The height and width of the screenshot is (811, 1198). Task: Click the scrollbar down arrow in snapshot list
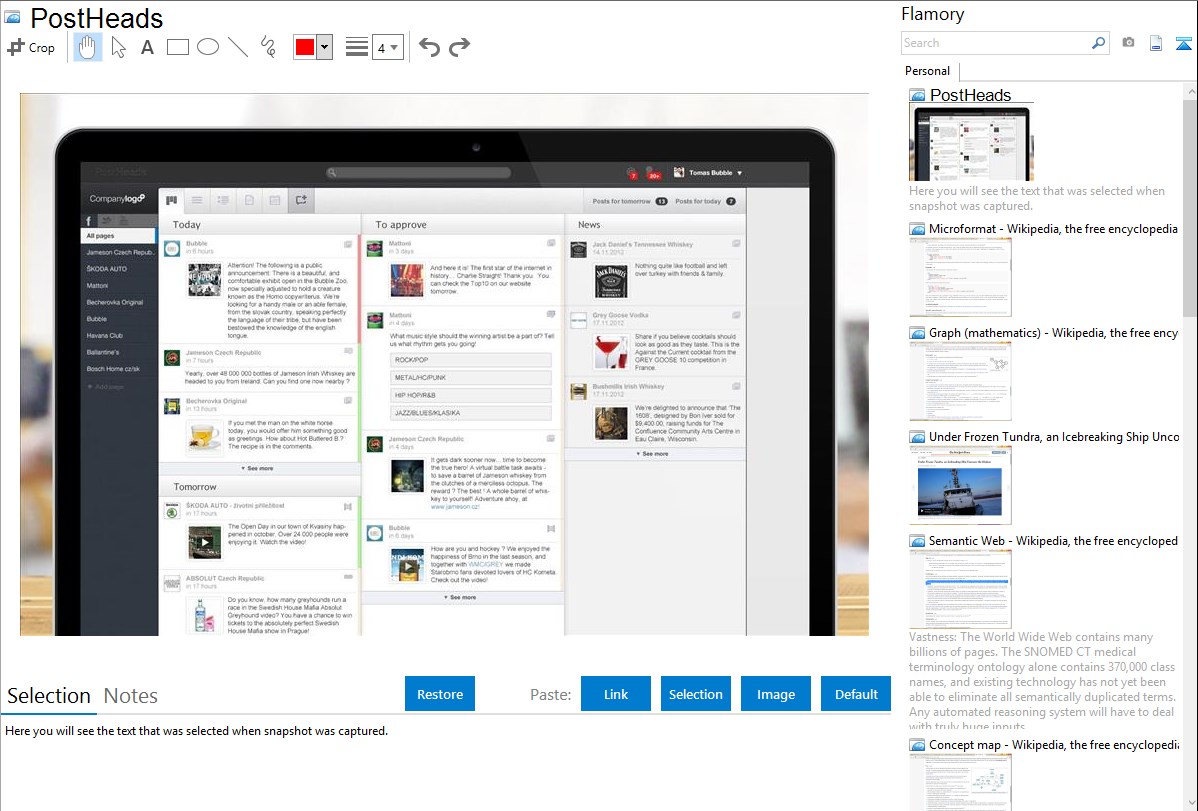pos(1190,802)
